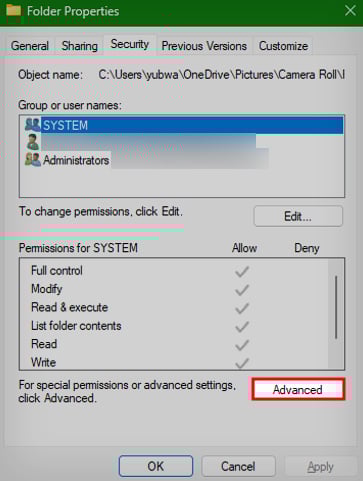Click the folder icon in title bar

13,11
